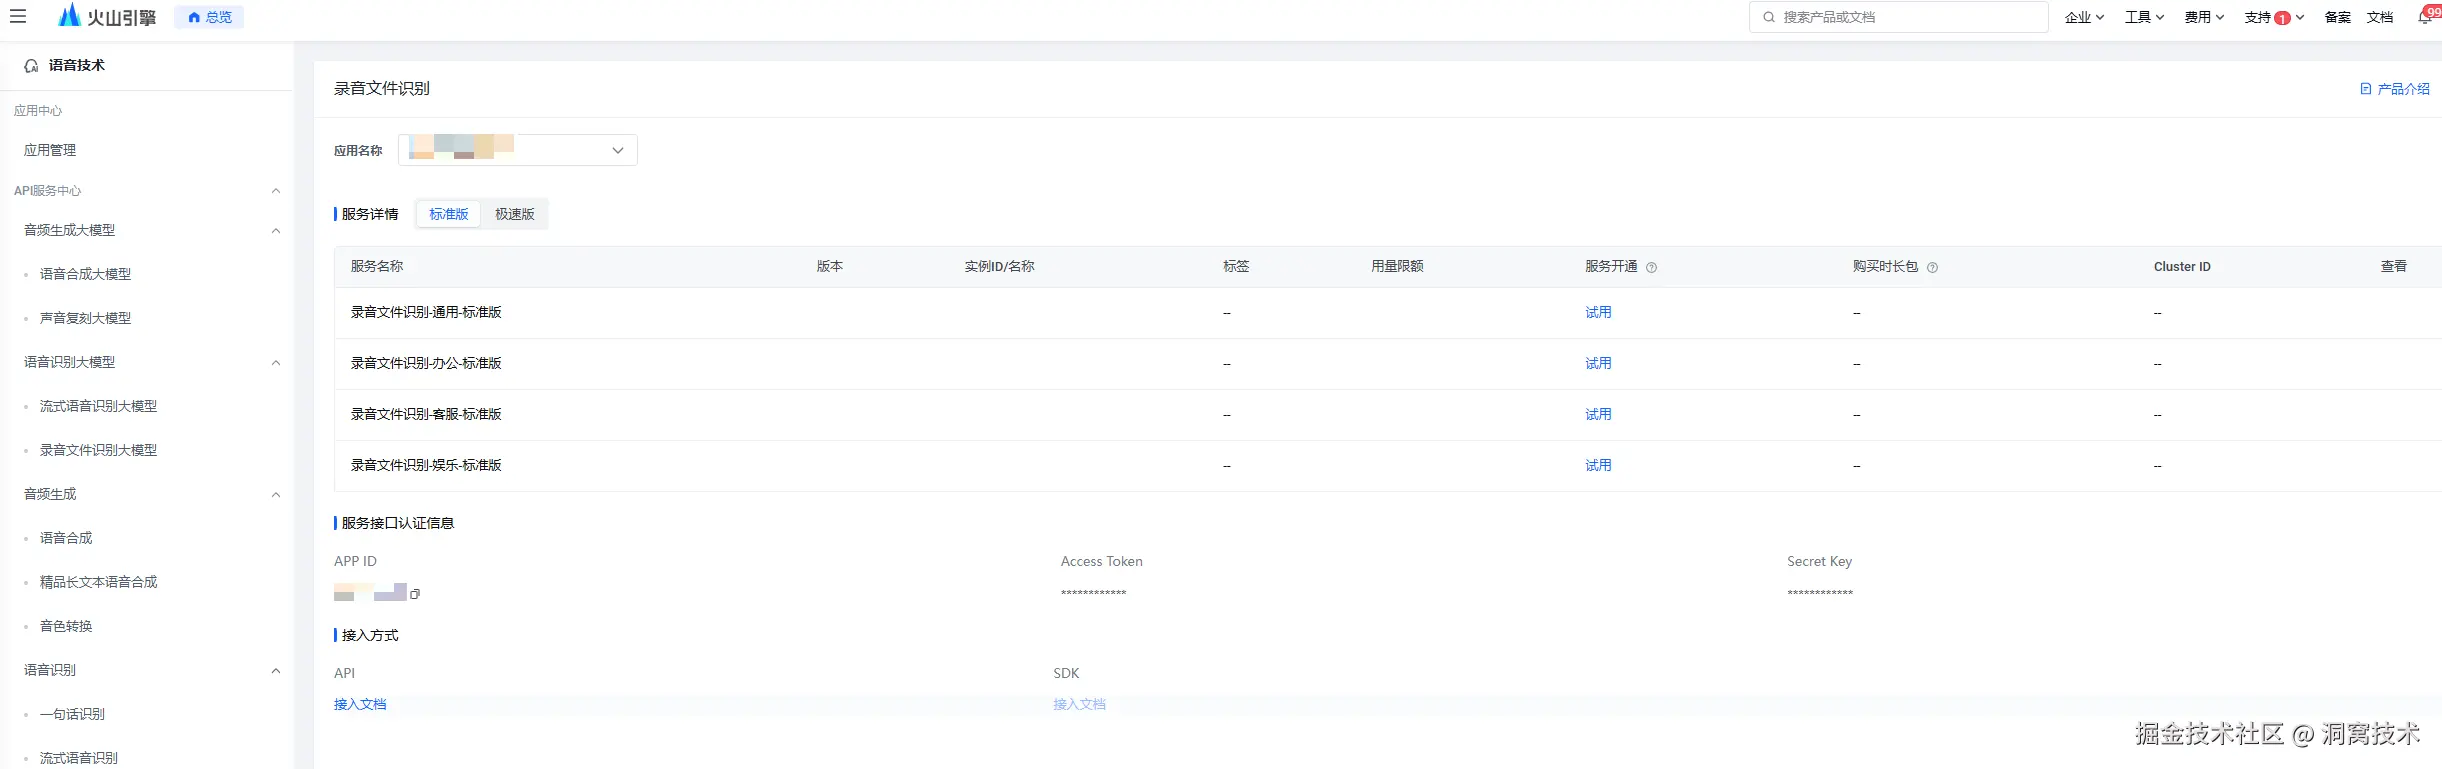2442x769 pixels.
Task: Click the masked Access Token value
Action: coord(1093,594)
